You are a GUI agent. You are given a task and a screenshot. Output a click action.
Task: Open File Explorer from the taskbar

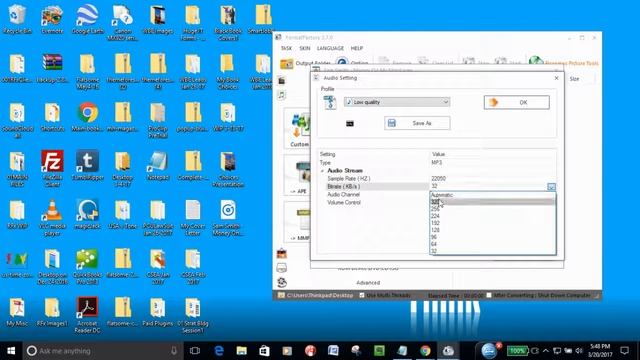242,351
